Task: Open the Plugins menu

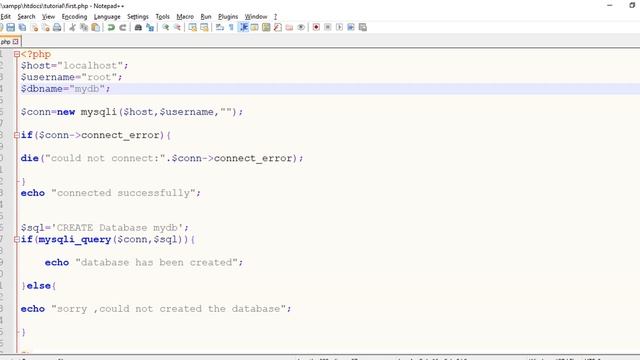Action: (228, 17)
